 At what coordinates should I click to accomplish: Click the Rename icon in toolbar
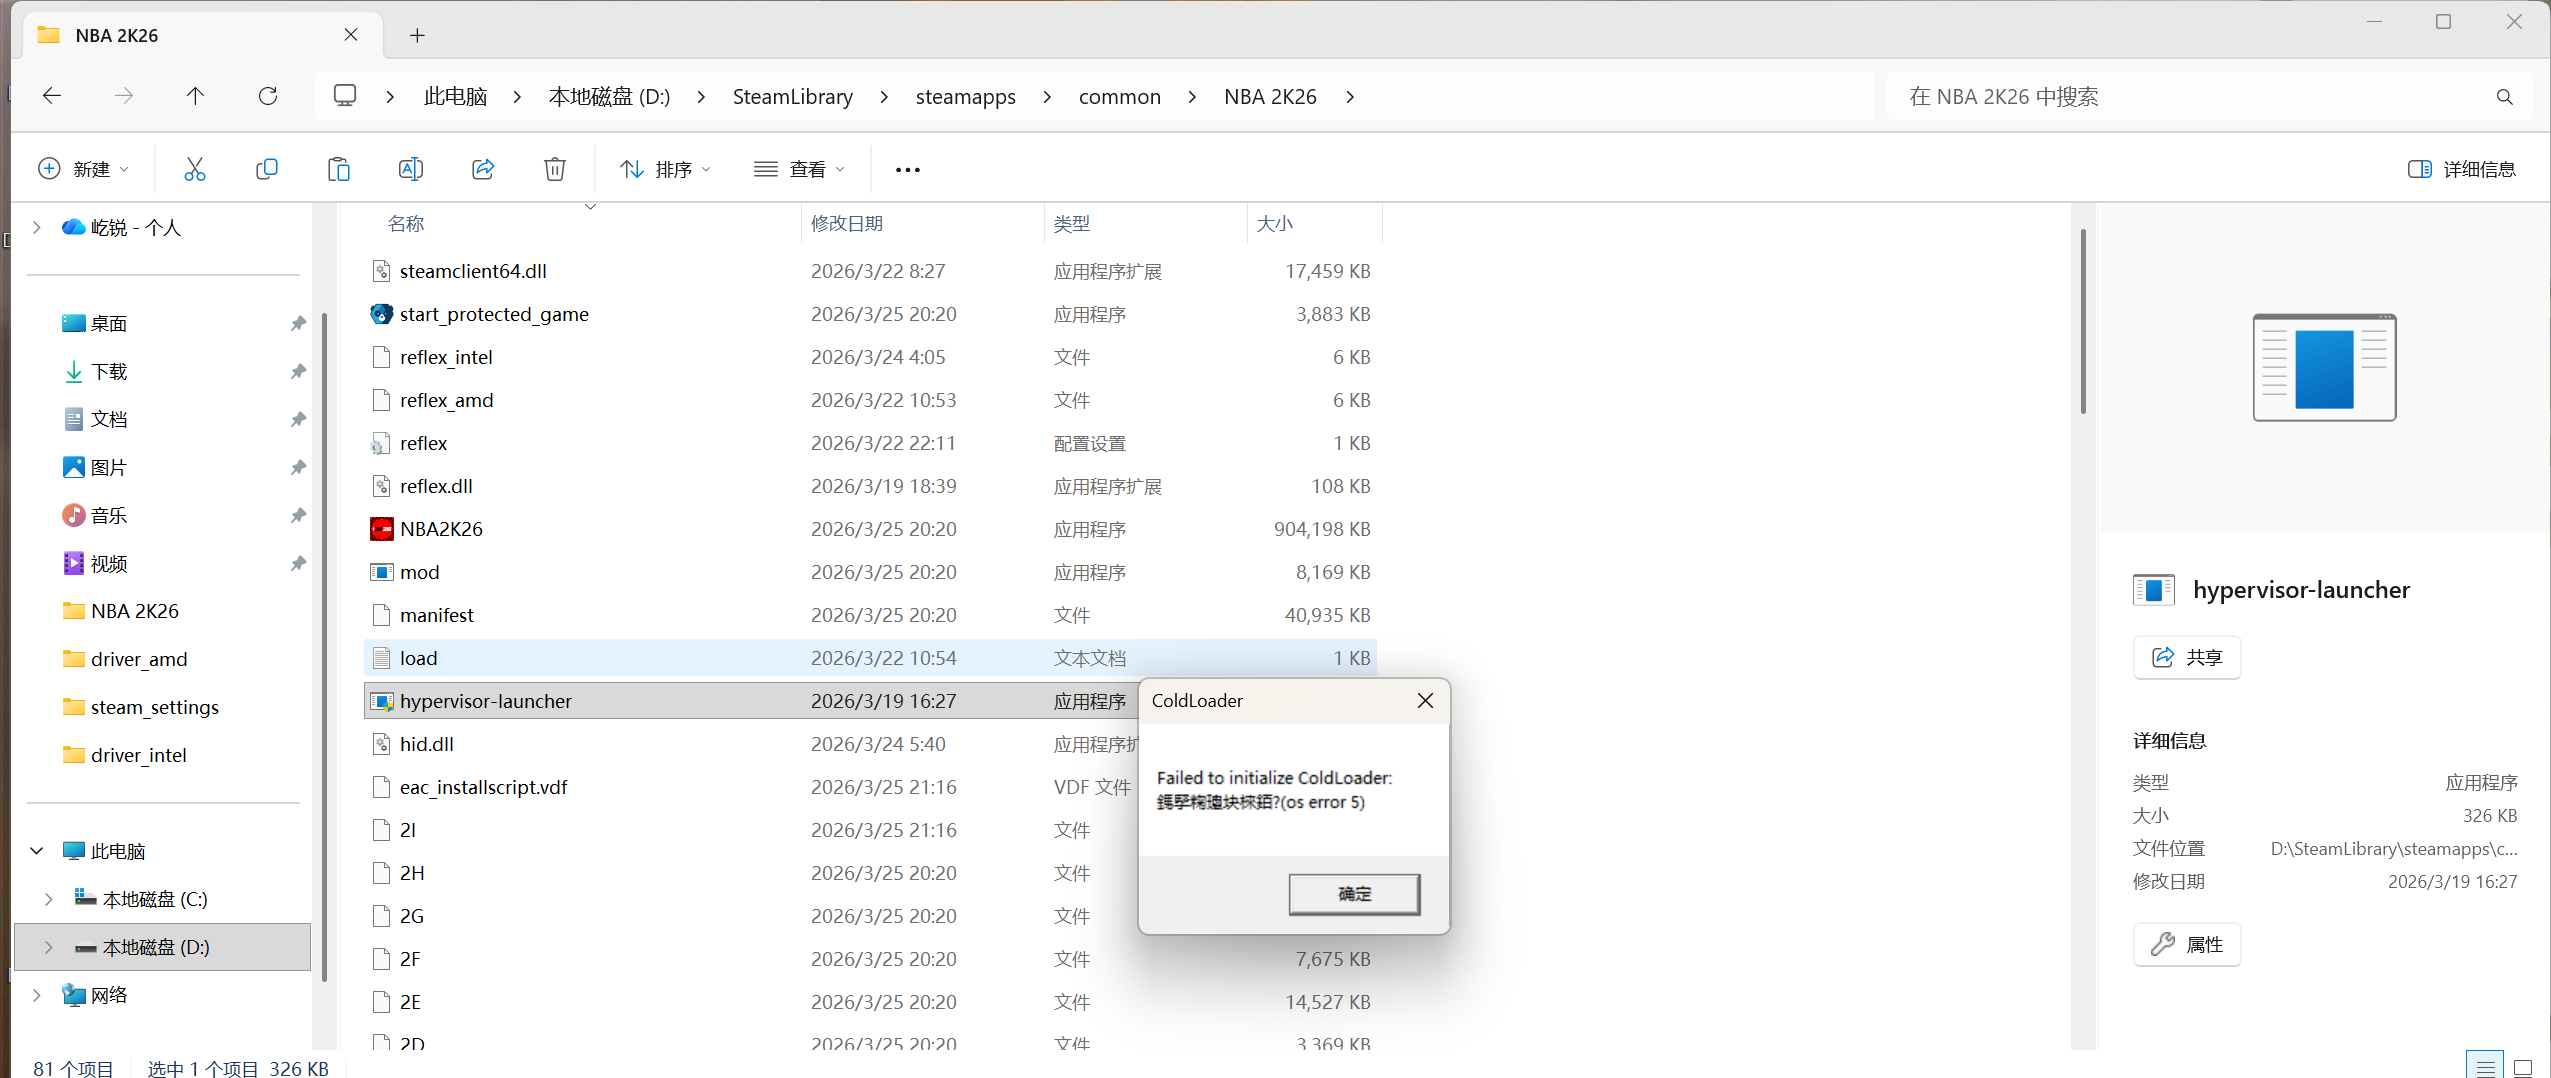pos(410,169)
